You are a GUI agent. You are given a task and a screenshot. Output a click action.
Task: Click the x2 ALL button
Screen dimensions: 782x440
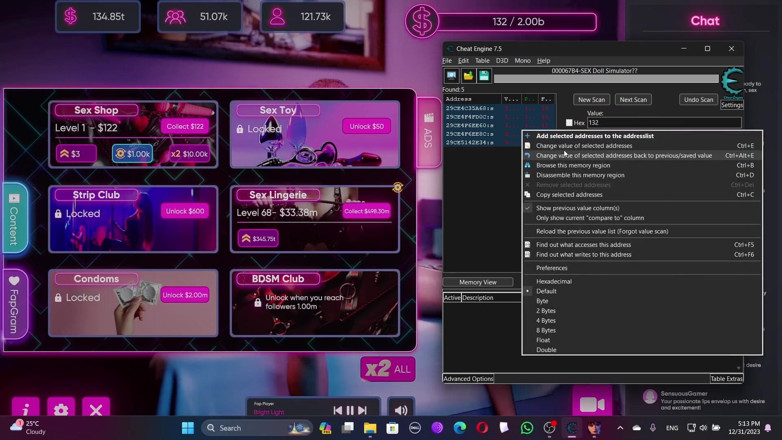(x=388, y=369)
